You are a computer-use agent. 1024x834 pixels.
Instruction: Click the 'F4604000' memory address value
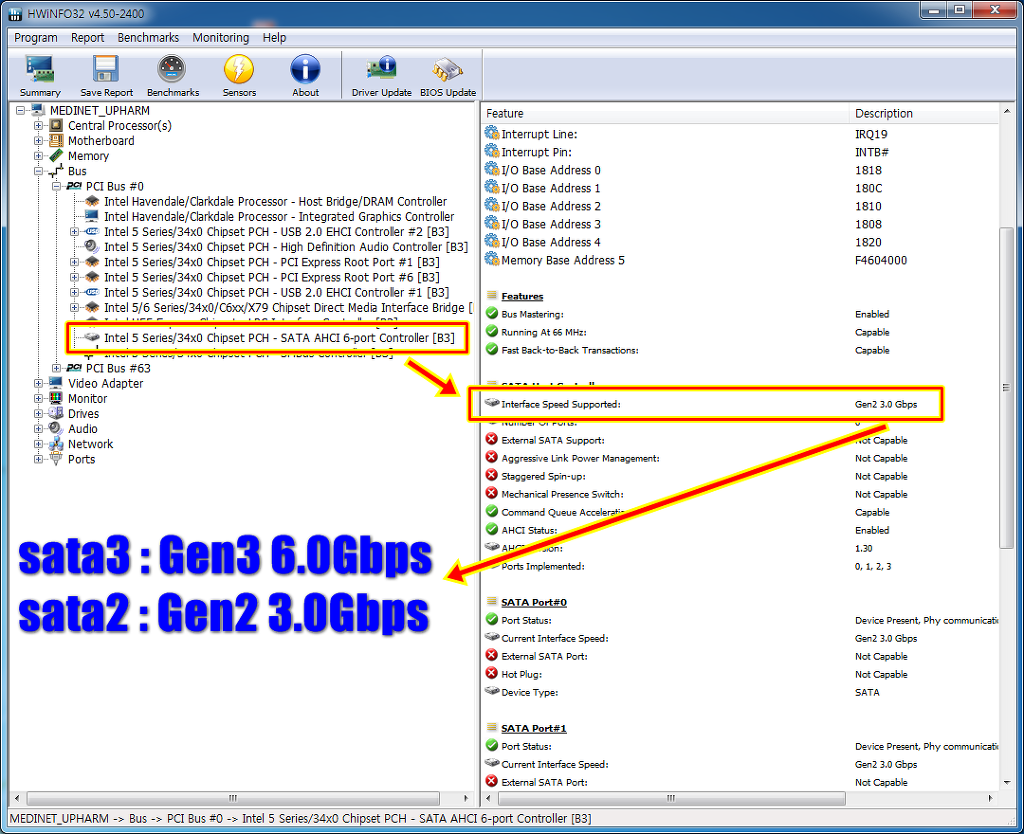[880, 260]
